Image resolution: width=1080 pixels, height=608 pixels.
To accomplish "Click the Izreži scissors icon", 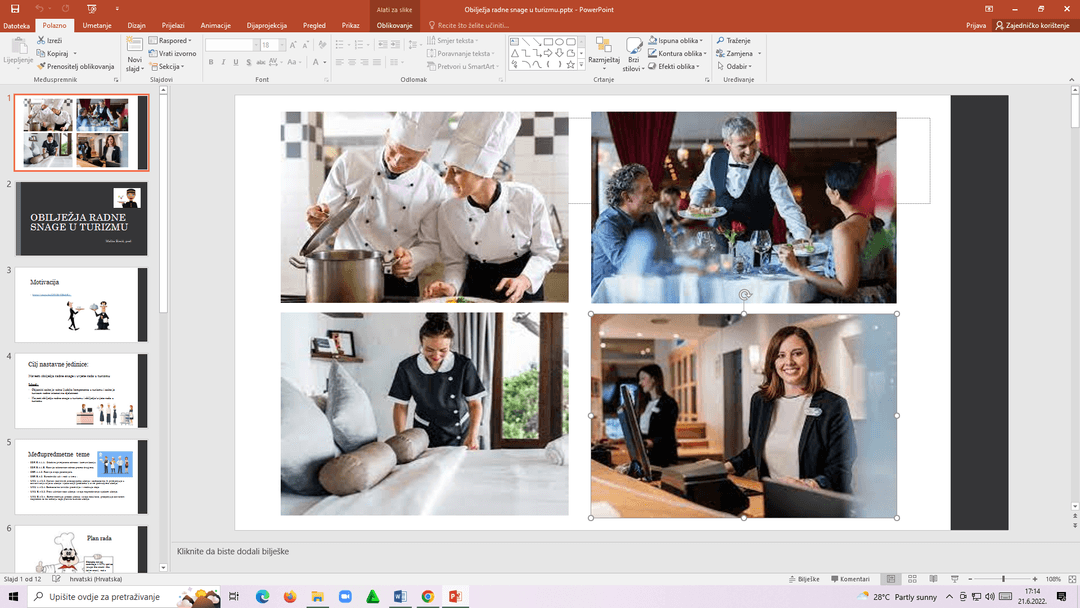I will click(x=40, y=40).
